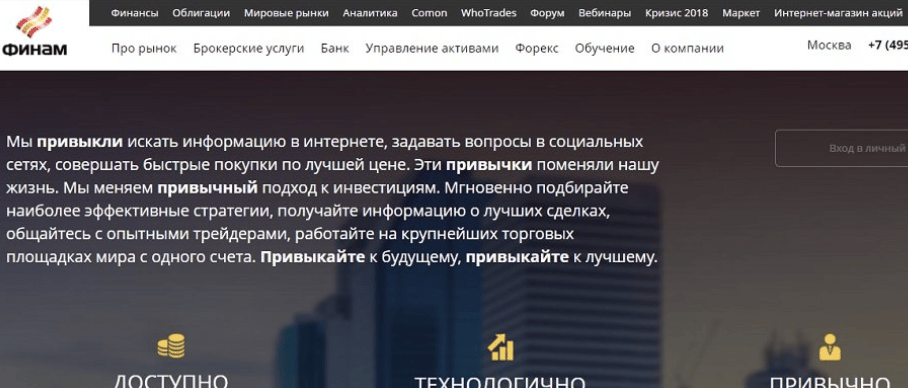Image resolution: width=908 pixels, height=388 pixels.
Task: Open the Вебинары page
Action: pyautogui.click(x=605, y=13)
